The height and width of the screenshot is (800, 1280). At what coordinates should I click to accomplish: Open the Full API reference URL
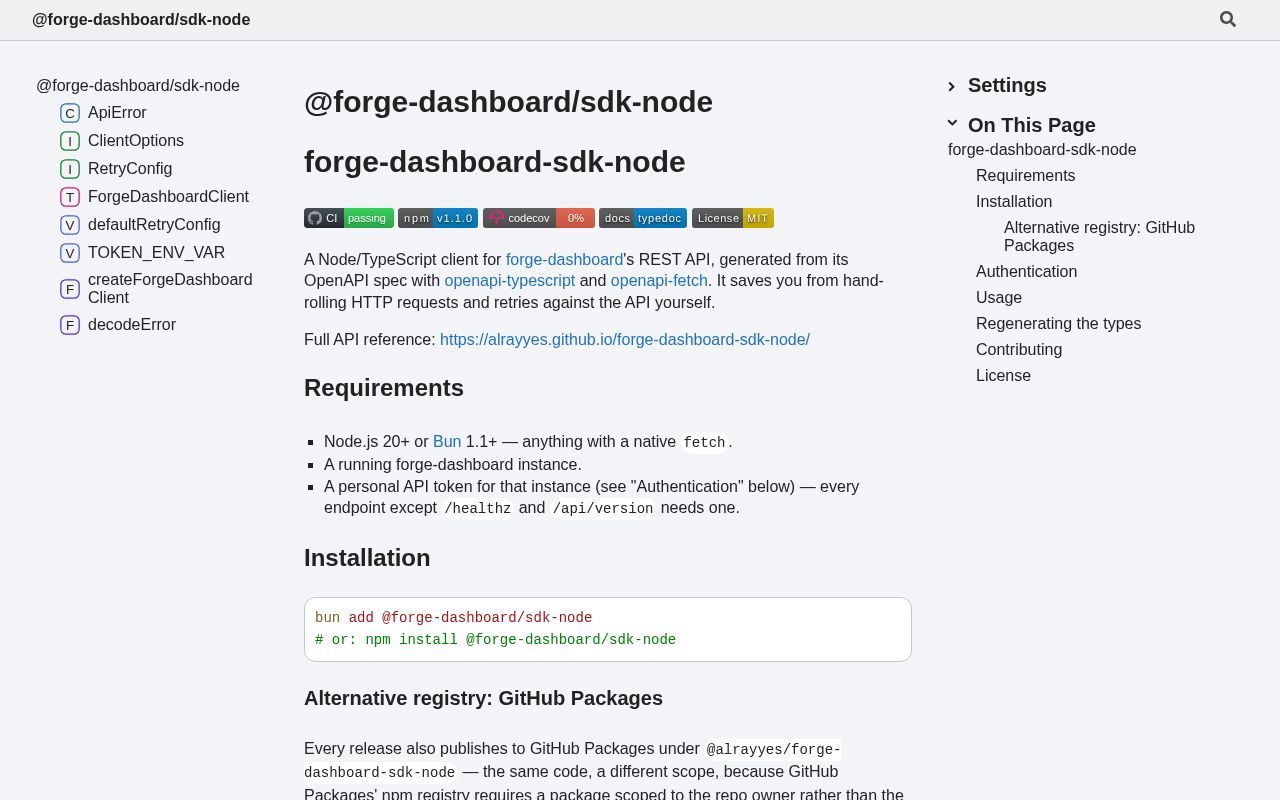point(625,340)
